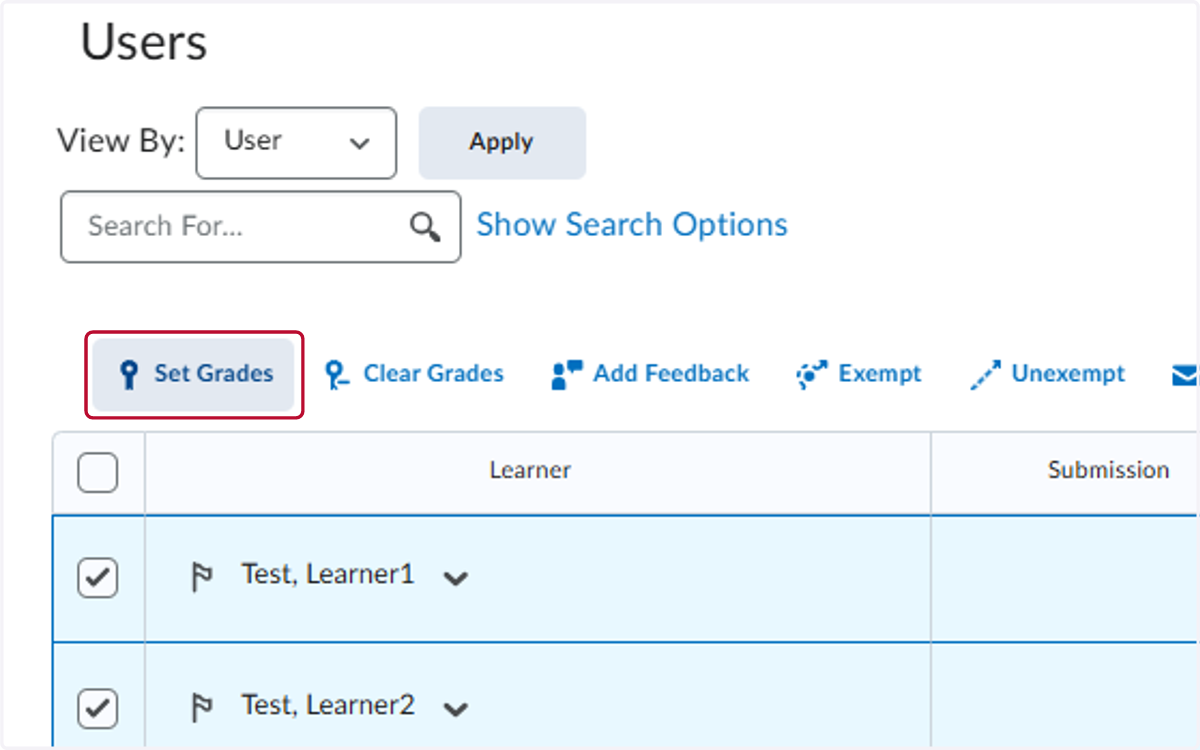Click the View By label
Screen dimensions: 1200x750
point(121,141)
